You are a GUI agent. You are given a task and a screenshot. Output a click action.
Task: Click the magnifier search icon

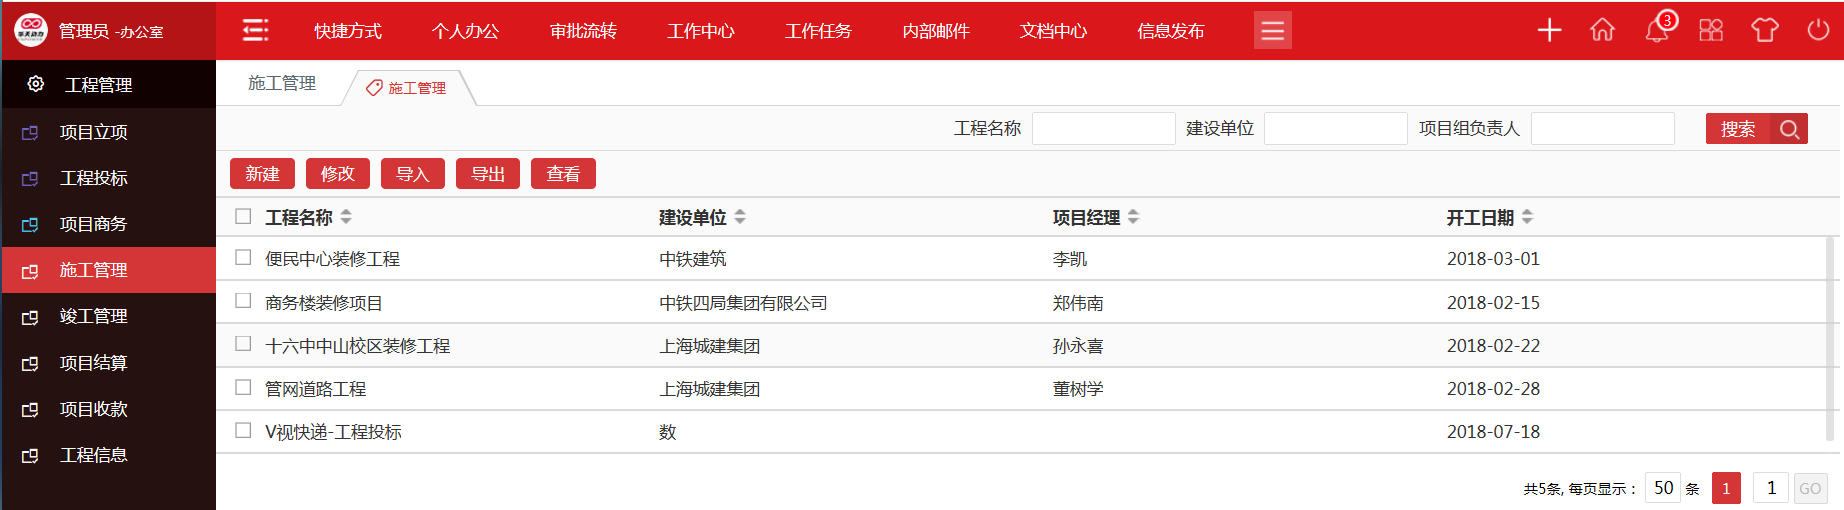point(1789,129)
